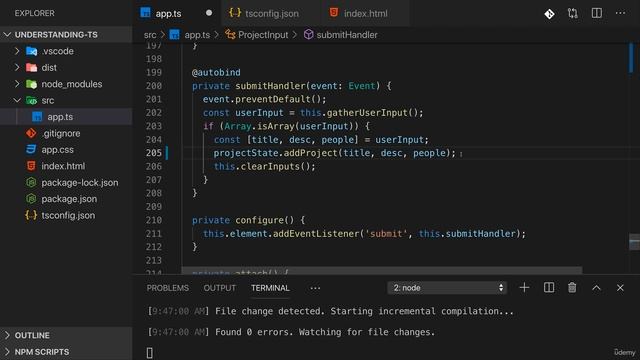Click the compare changes icon
This screenshot has width=640, height=360.
click(573, 13)
